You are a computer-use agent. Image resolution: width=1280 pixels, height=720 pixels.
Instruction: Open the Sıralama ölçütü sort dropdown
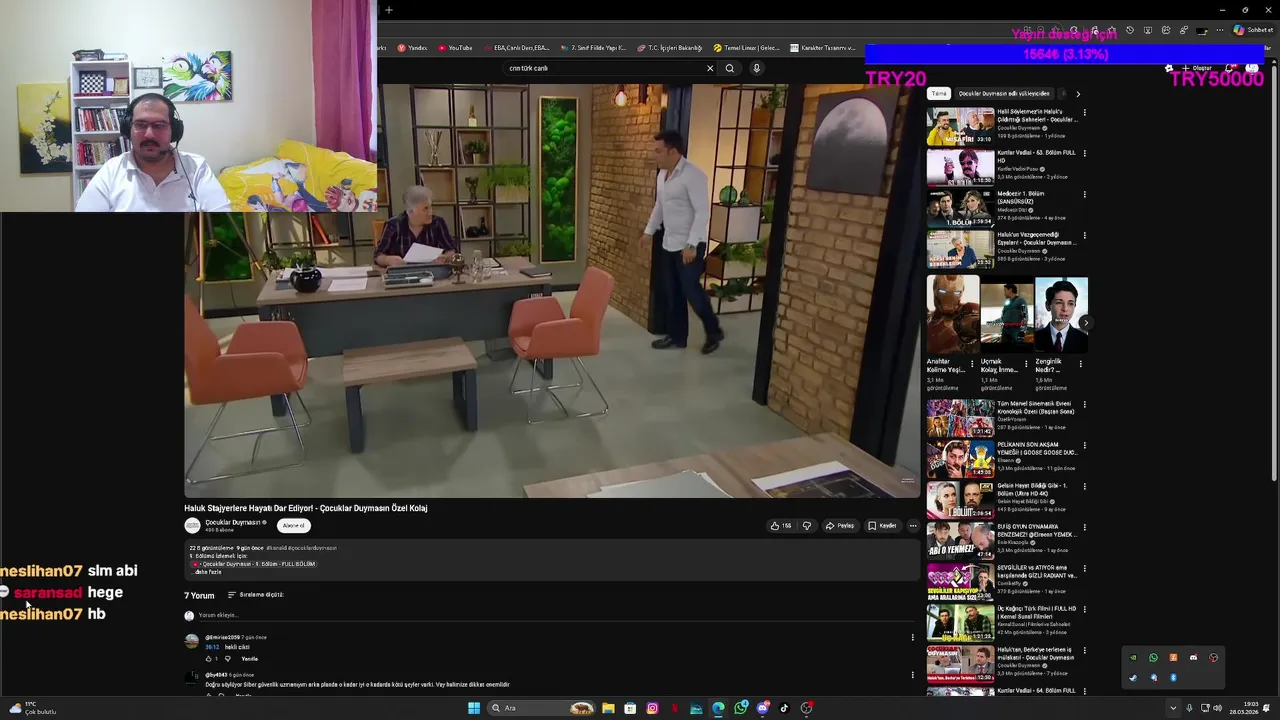(255, 595)
